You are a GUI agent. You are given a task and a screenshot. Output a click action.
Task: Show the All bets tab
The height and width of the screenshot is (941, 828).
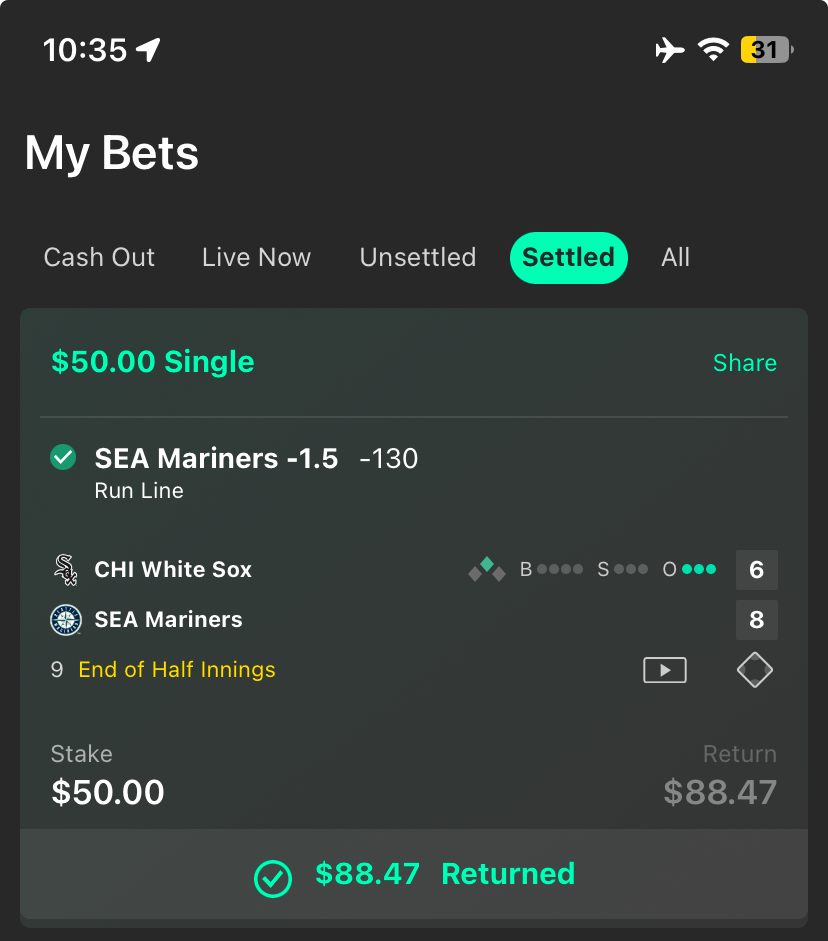point(676,257)
